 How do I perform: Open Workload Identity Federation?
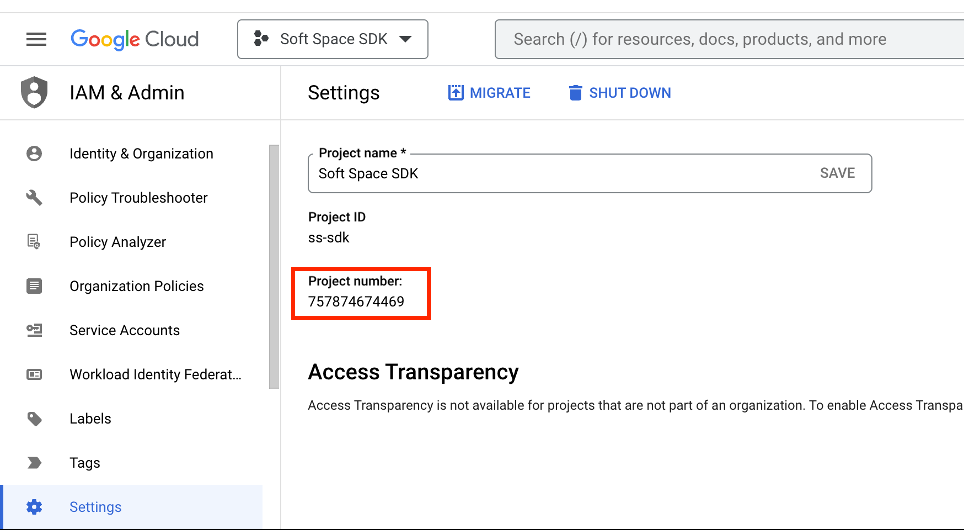[156, 375]
